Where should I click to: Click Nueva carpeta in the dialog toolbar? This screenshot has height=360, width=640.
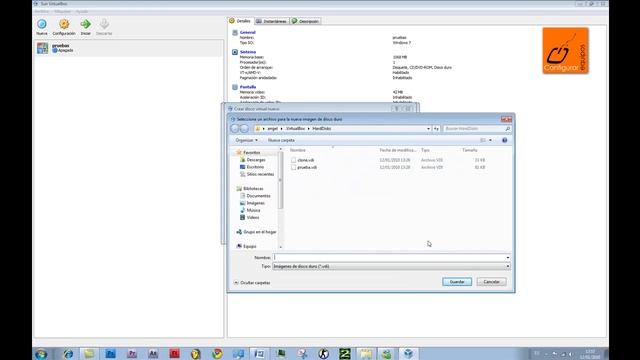pos(281,140)
